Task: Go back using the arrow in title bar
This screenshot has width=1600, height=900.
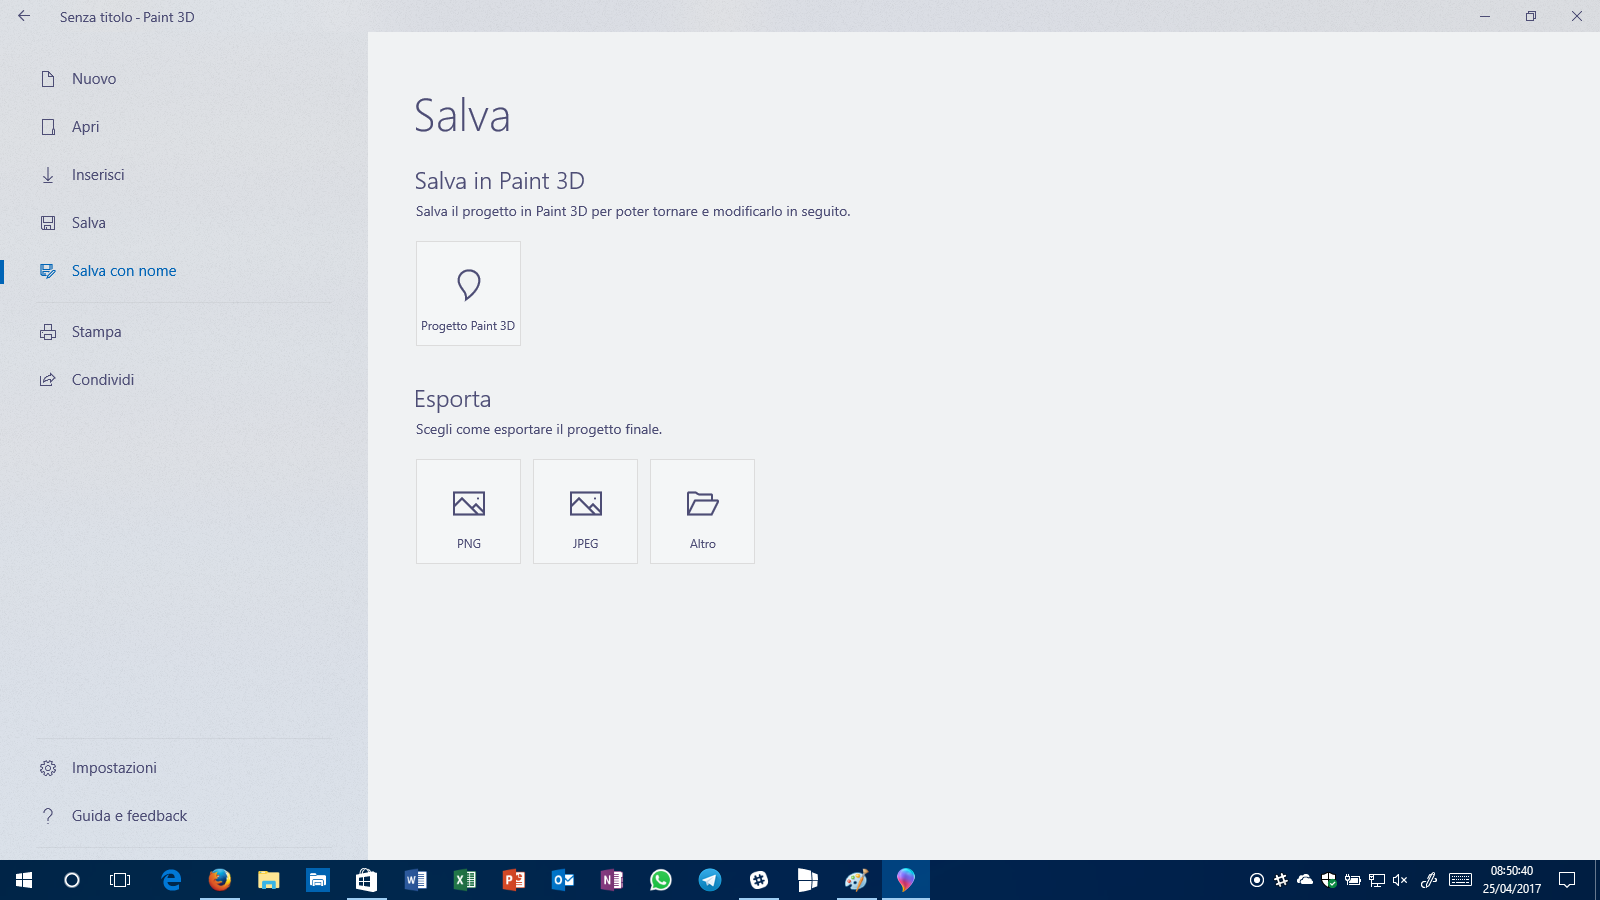Action: pyautogui.click(x=24, y=16)
